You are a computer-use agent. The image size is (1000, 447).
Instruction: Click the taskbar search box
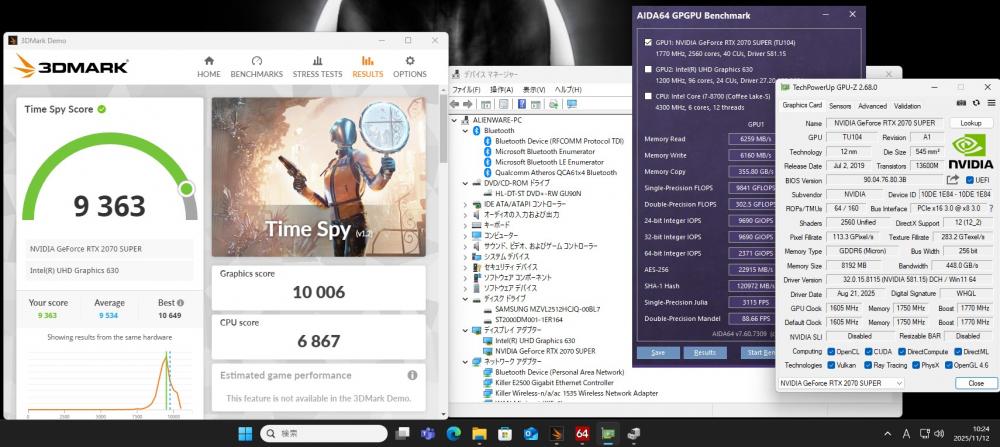pyautogui.click(x=323, y=434)
